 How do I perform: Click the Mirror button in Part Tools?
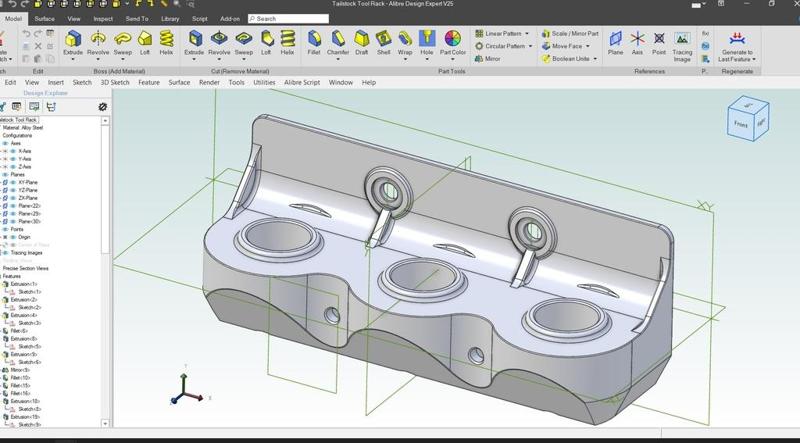point(492,59)
